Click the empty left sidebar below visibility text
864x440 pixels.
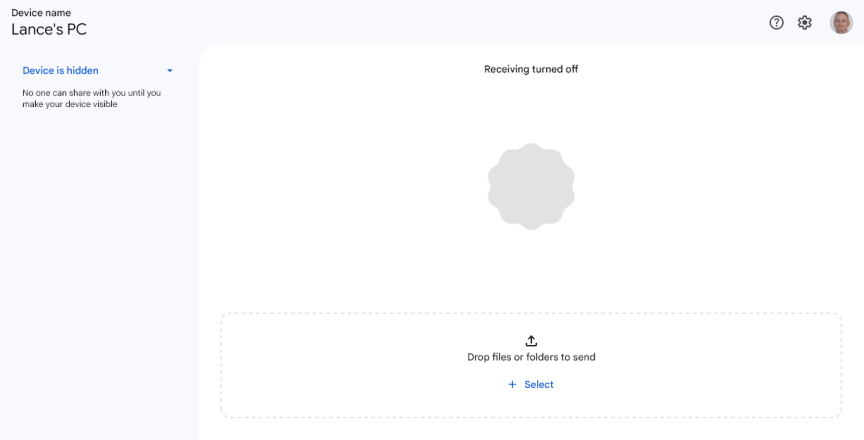coord(98,280)
